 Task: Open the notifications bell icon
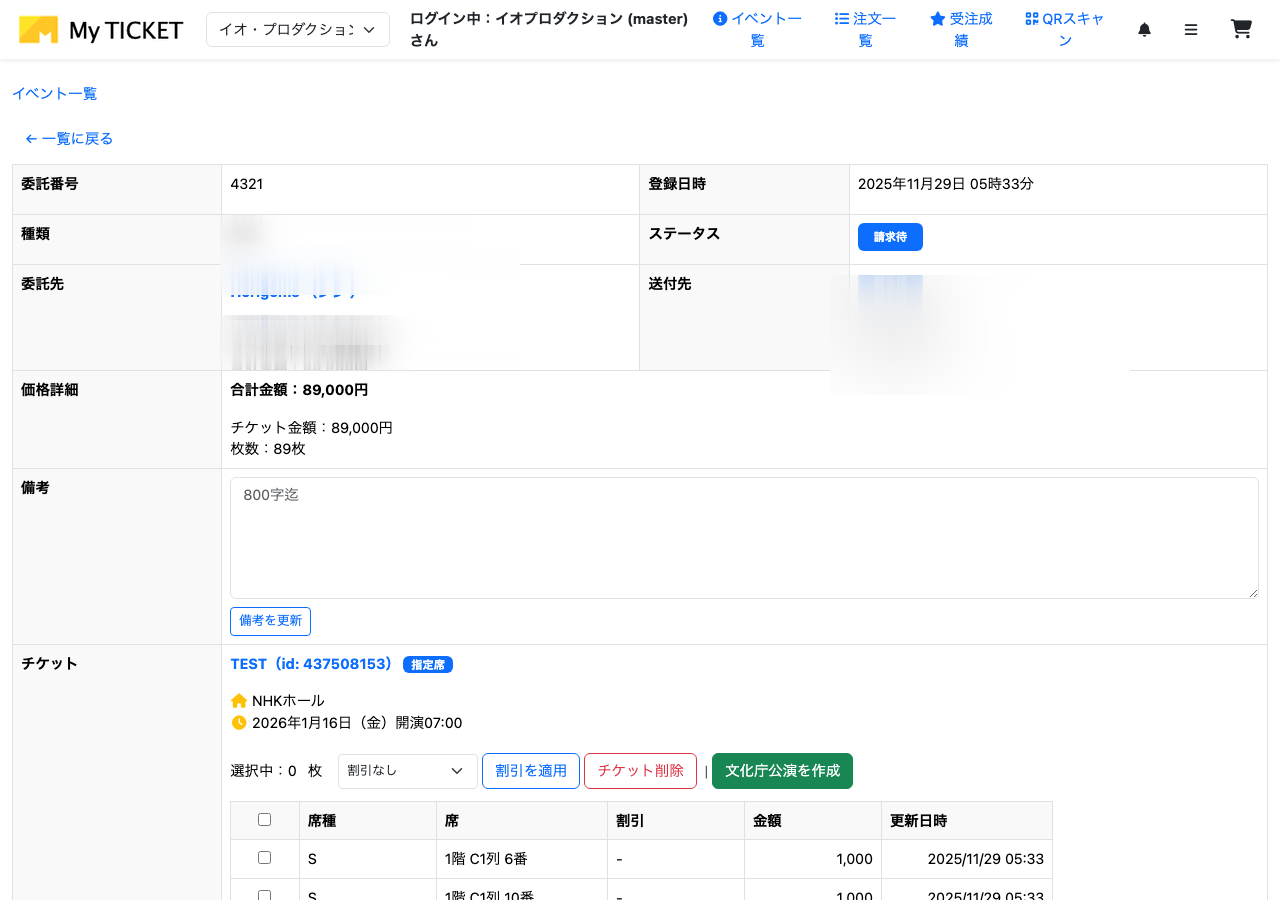pos(1144,29)
